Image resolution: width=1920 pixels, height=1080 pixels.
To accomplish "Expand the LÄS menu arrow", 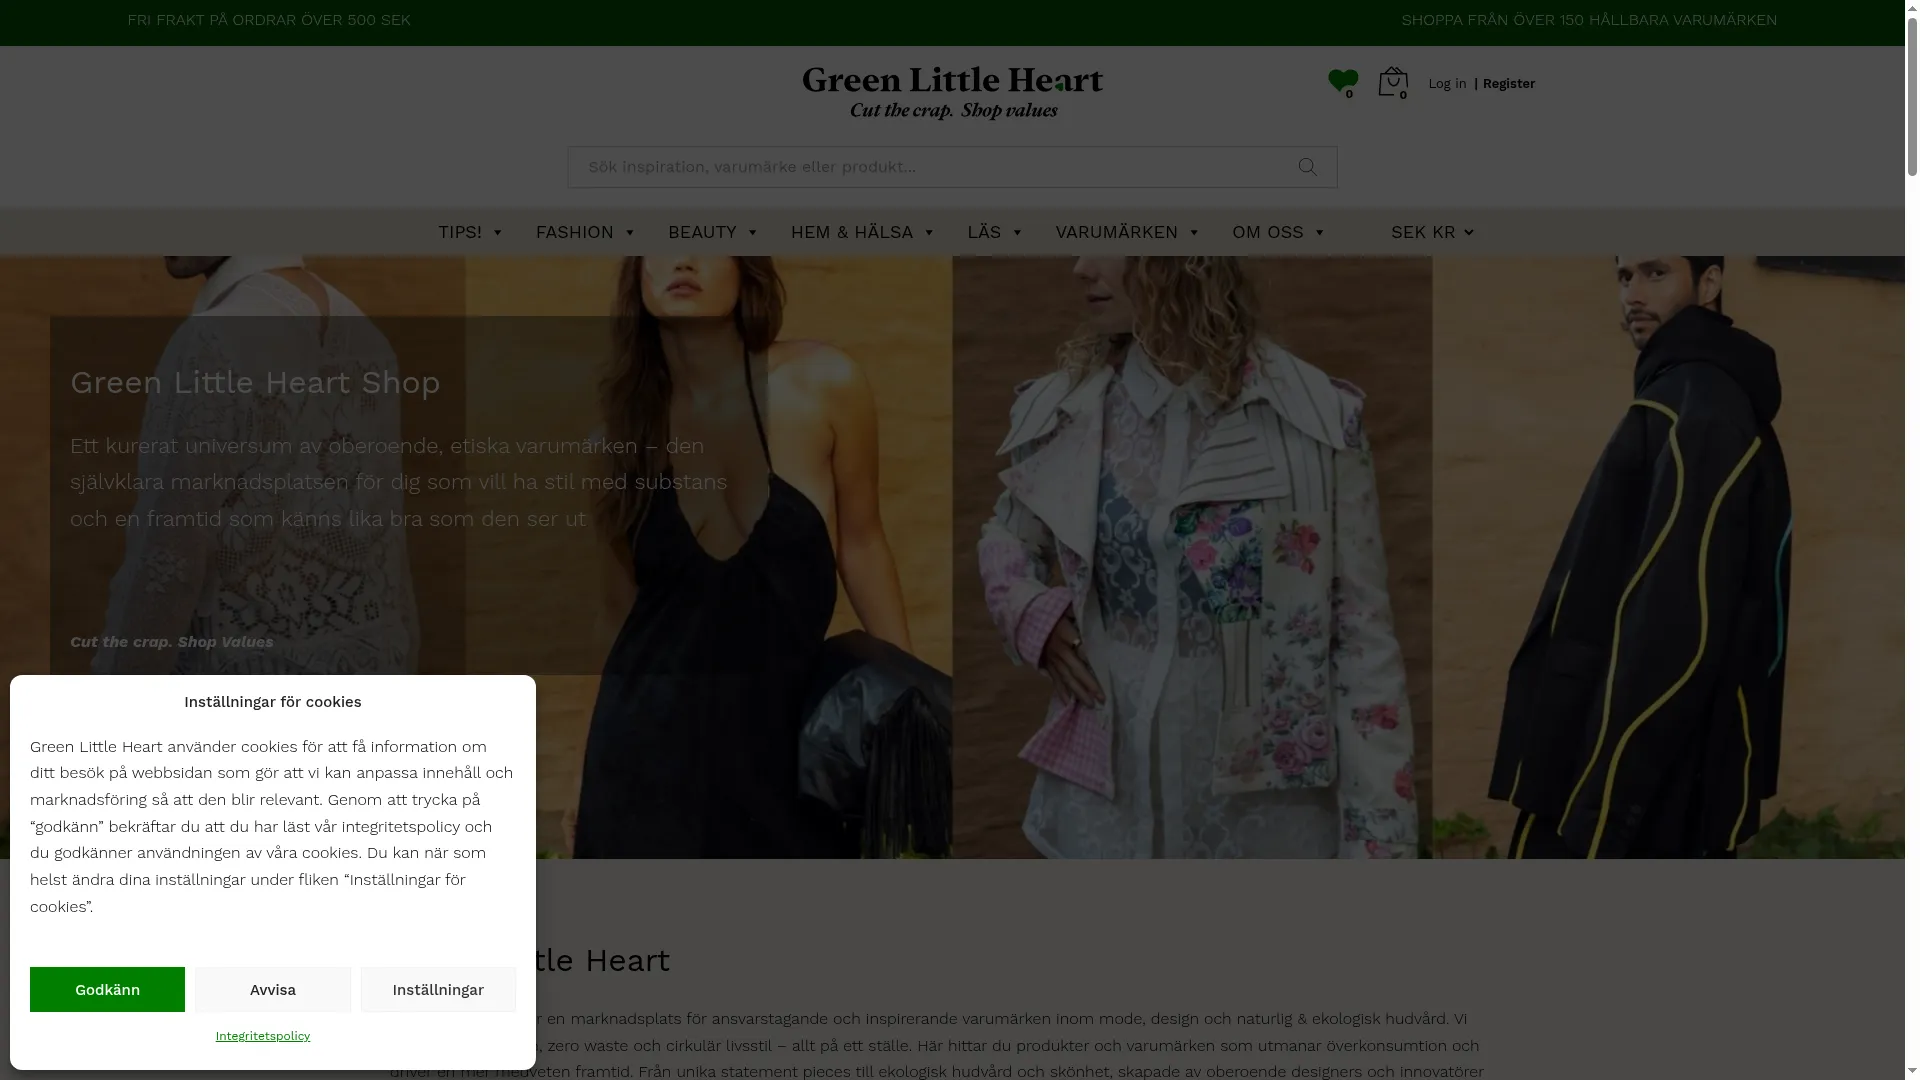I will point(1018,233).
